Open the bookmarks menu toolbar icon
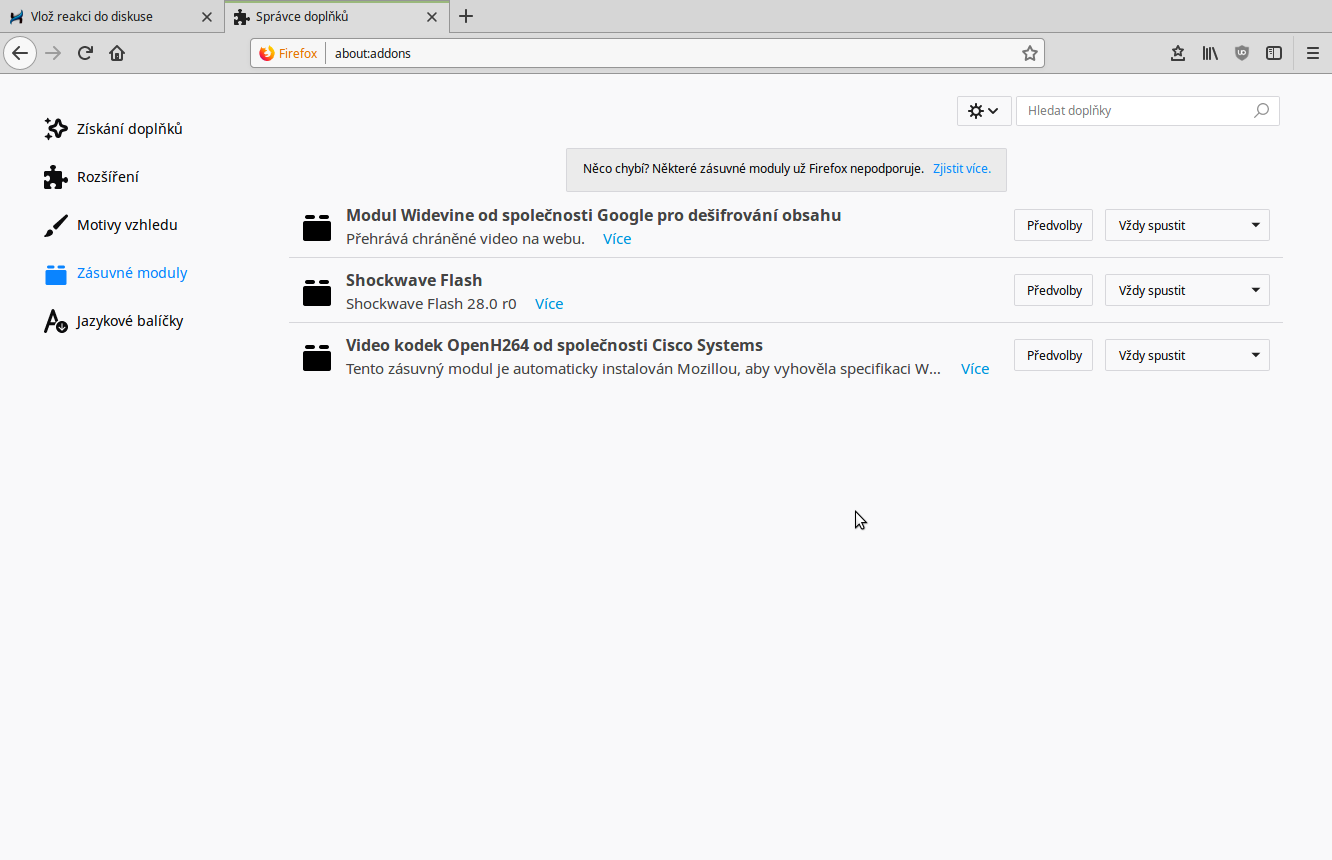The height and width of the screenshot is (860, 1332). coord(1178,53)
